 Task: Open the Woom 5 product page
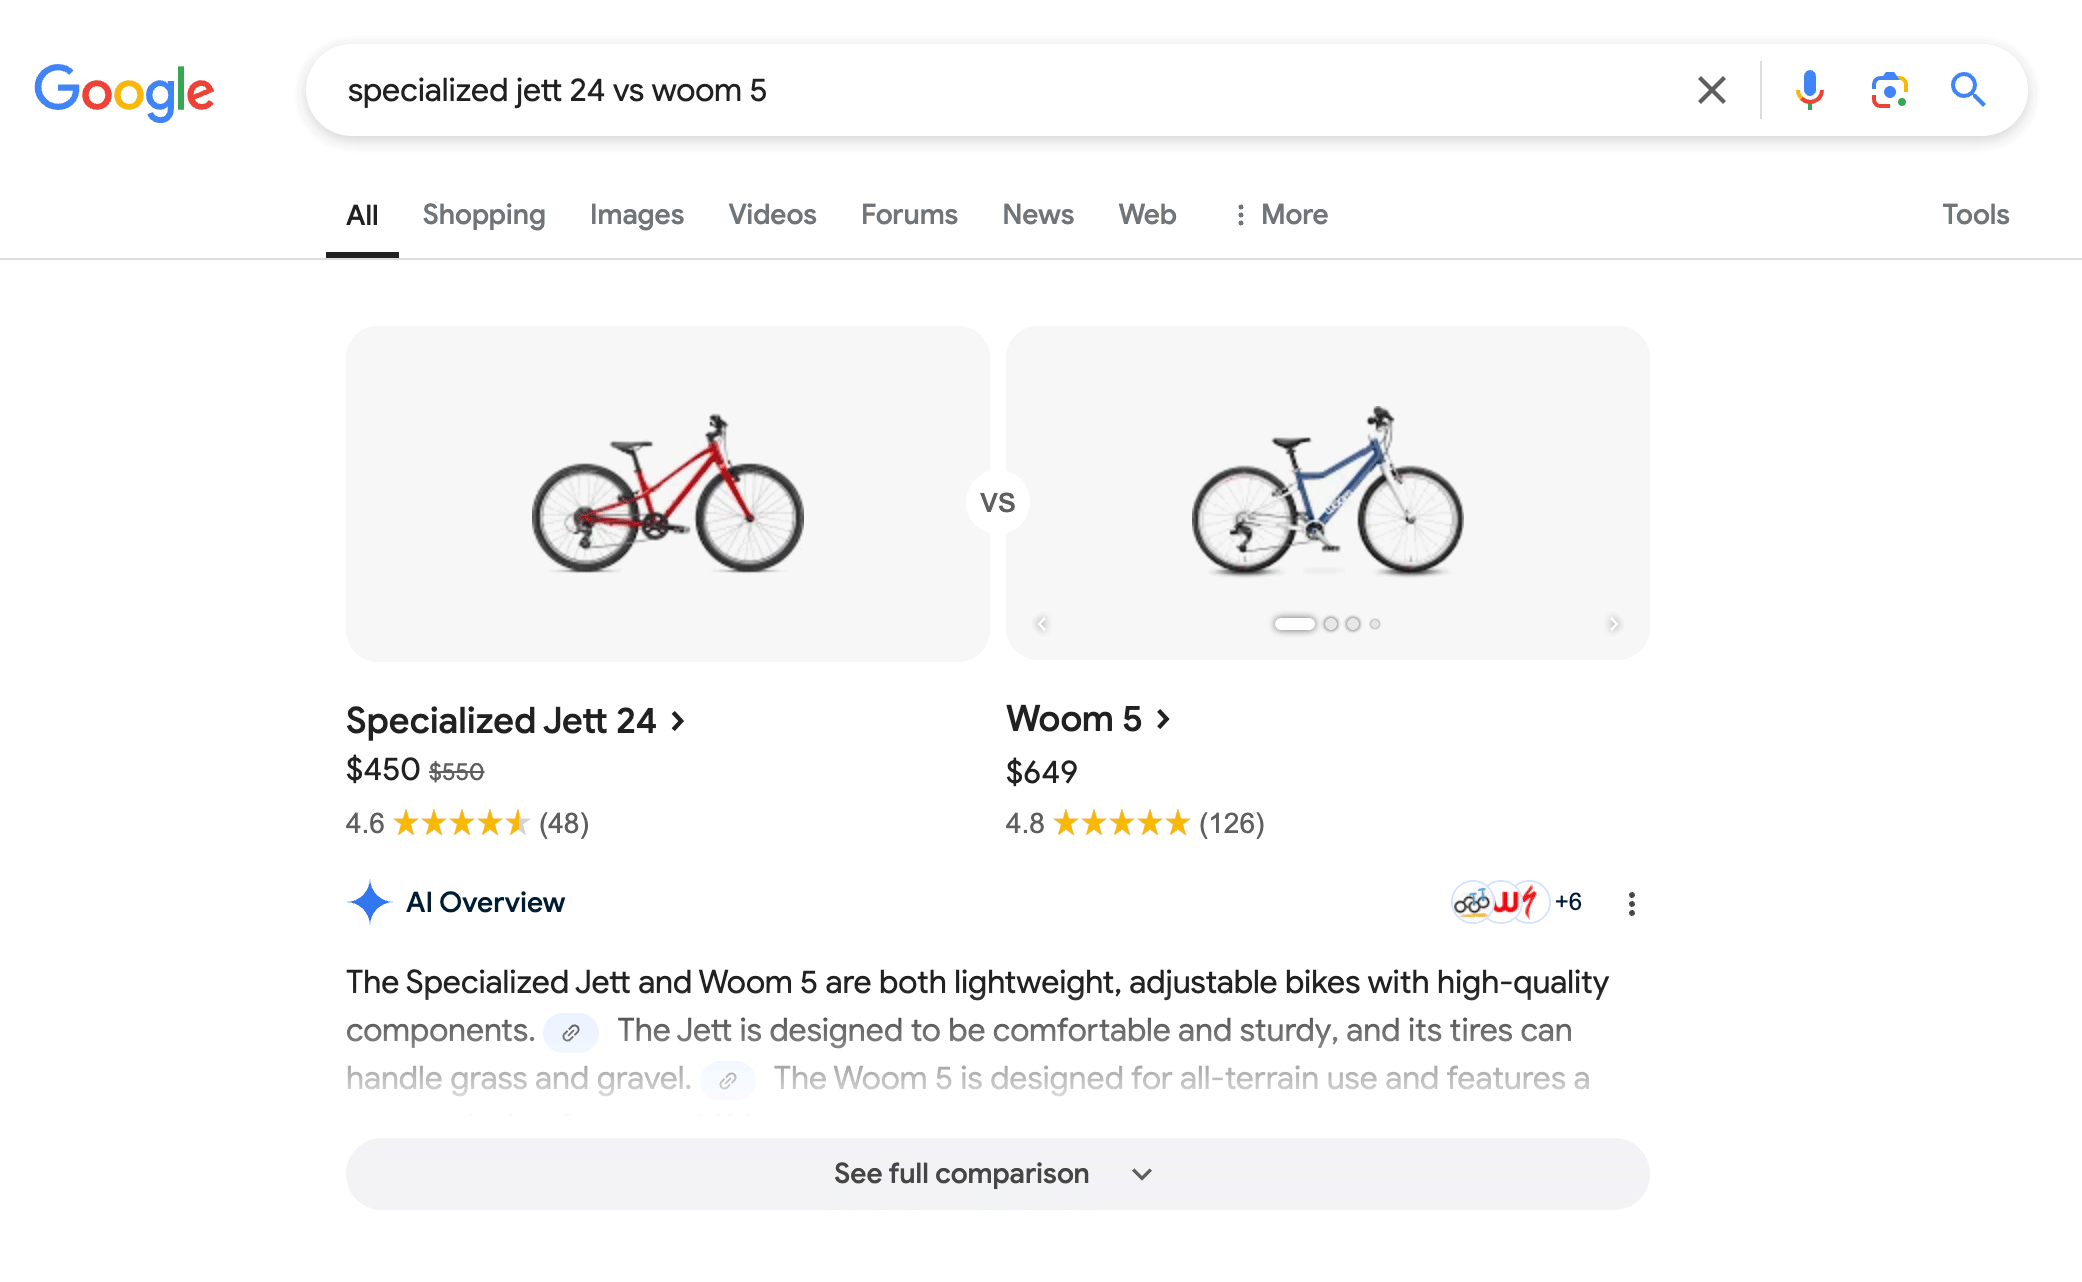(1074, 718)
